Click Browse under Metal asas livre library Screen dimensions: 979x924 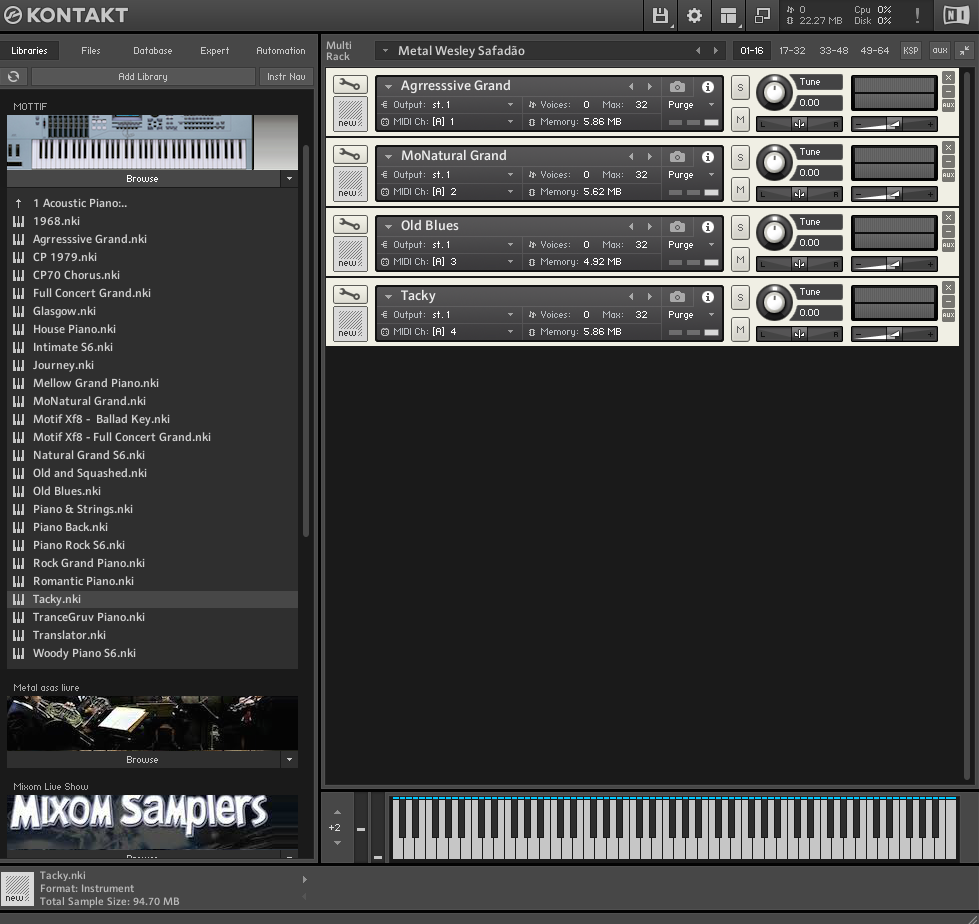pos(142,759)
